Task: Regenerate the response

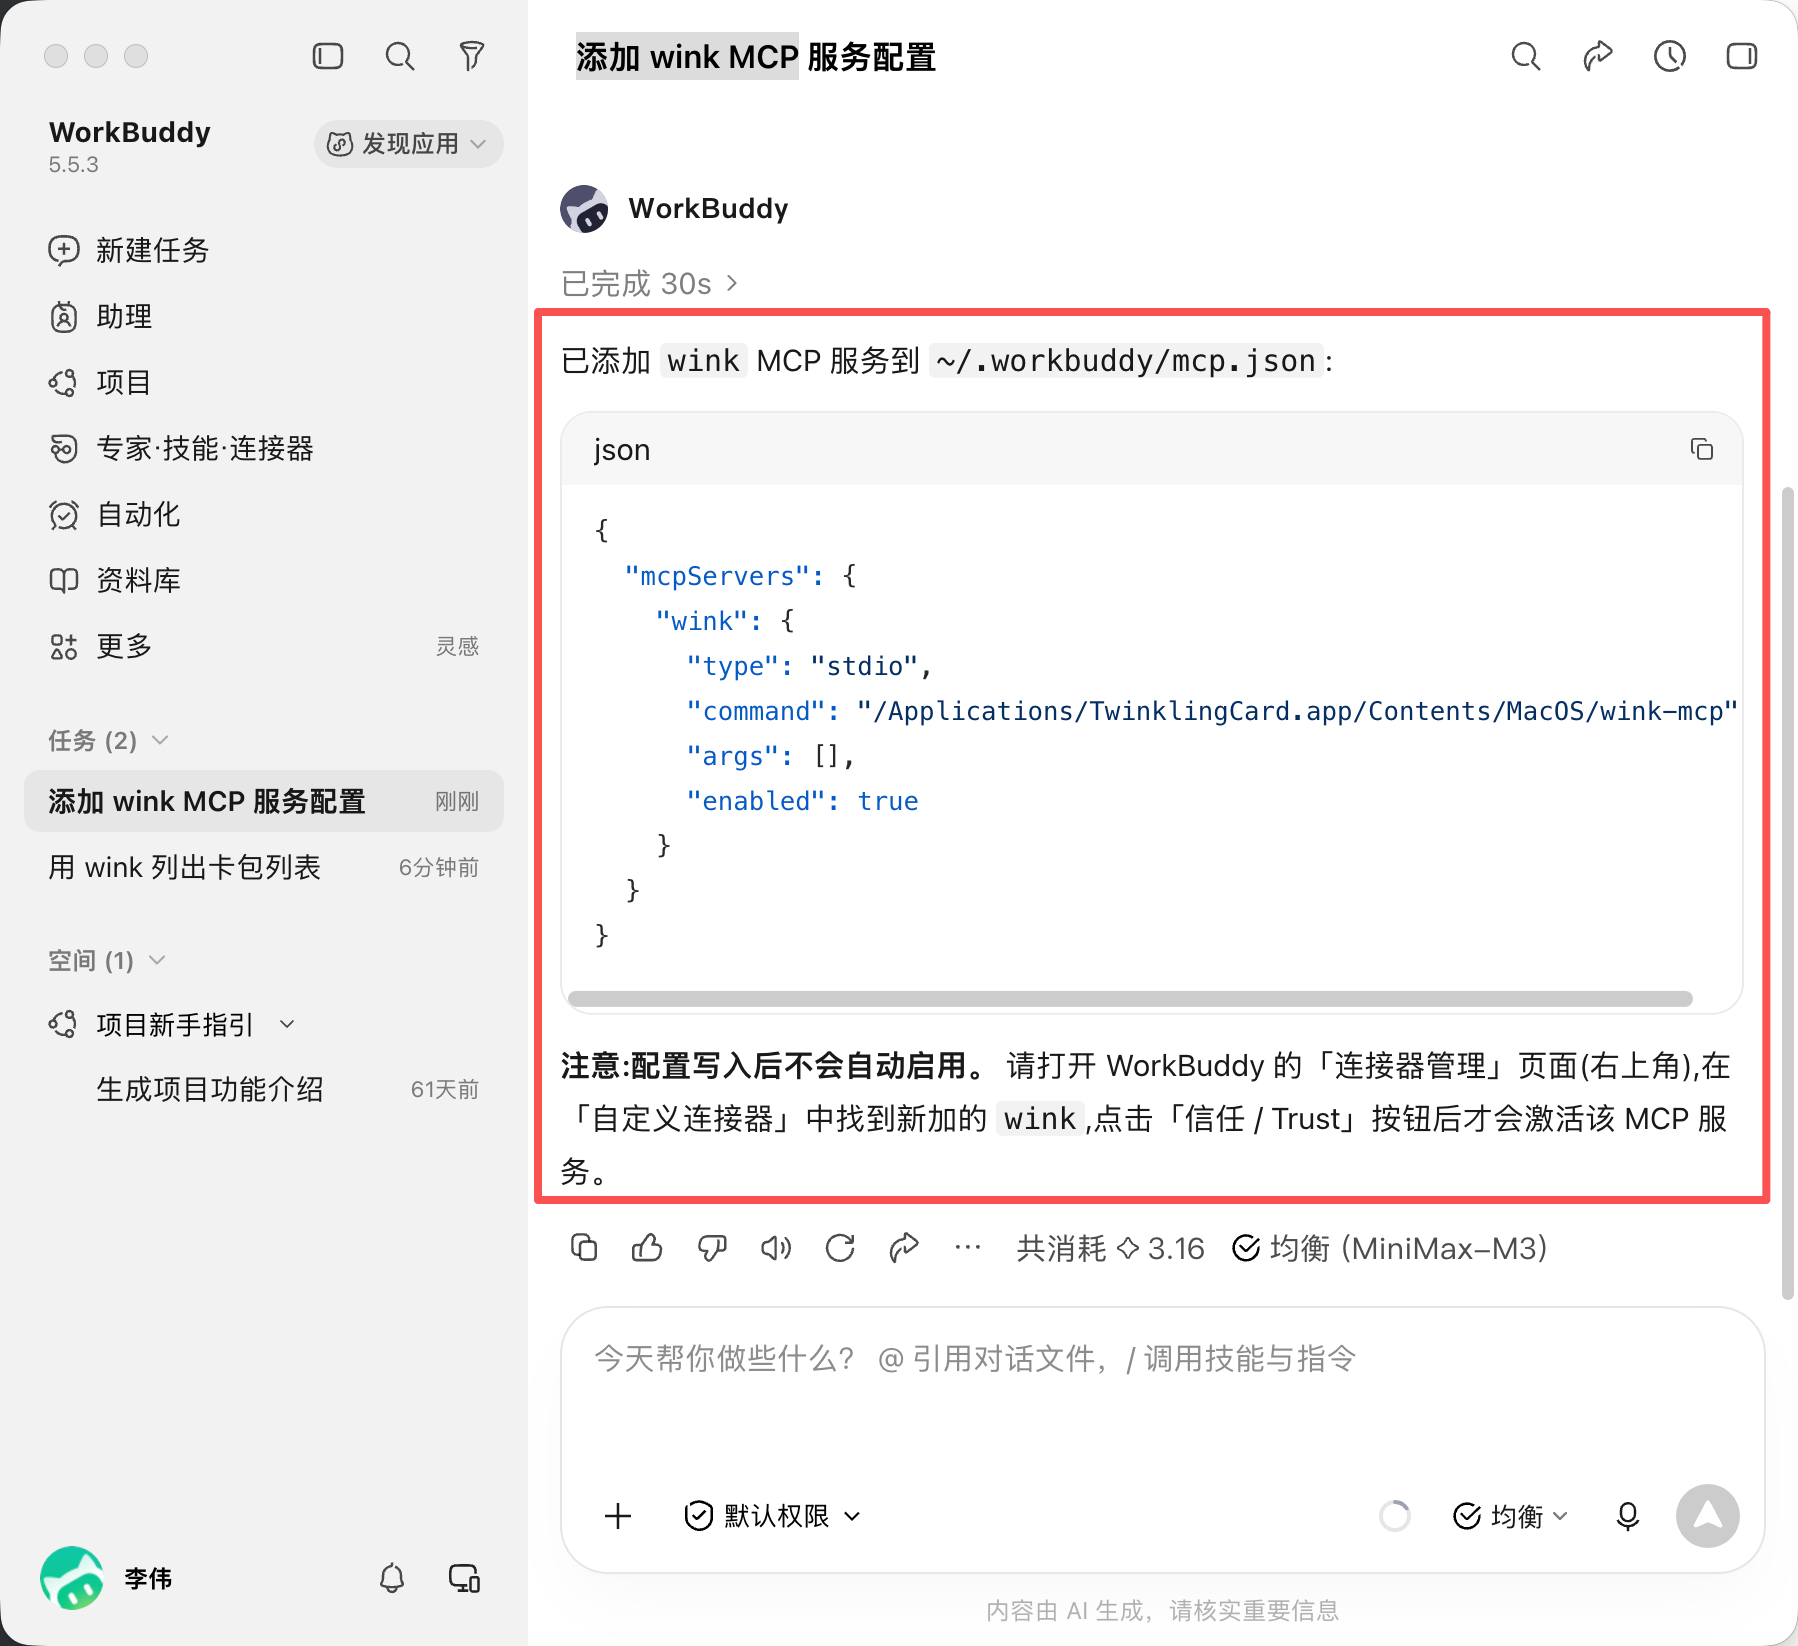Action: [x=840, y=1247]
